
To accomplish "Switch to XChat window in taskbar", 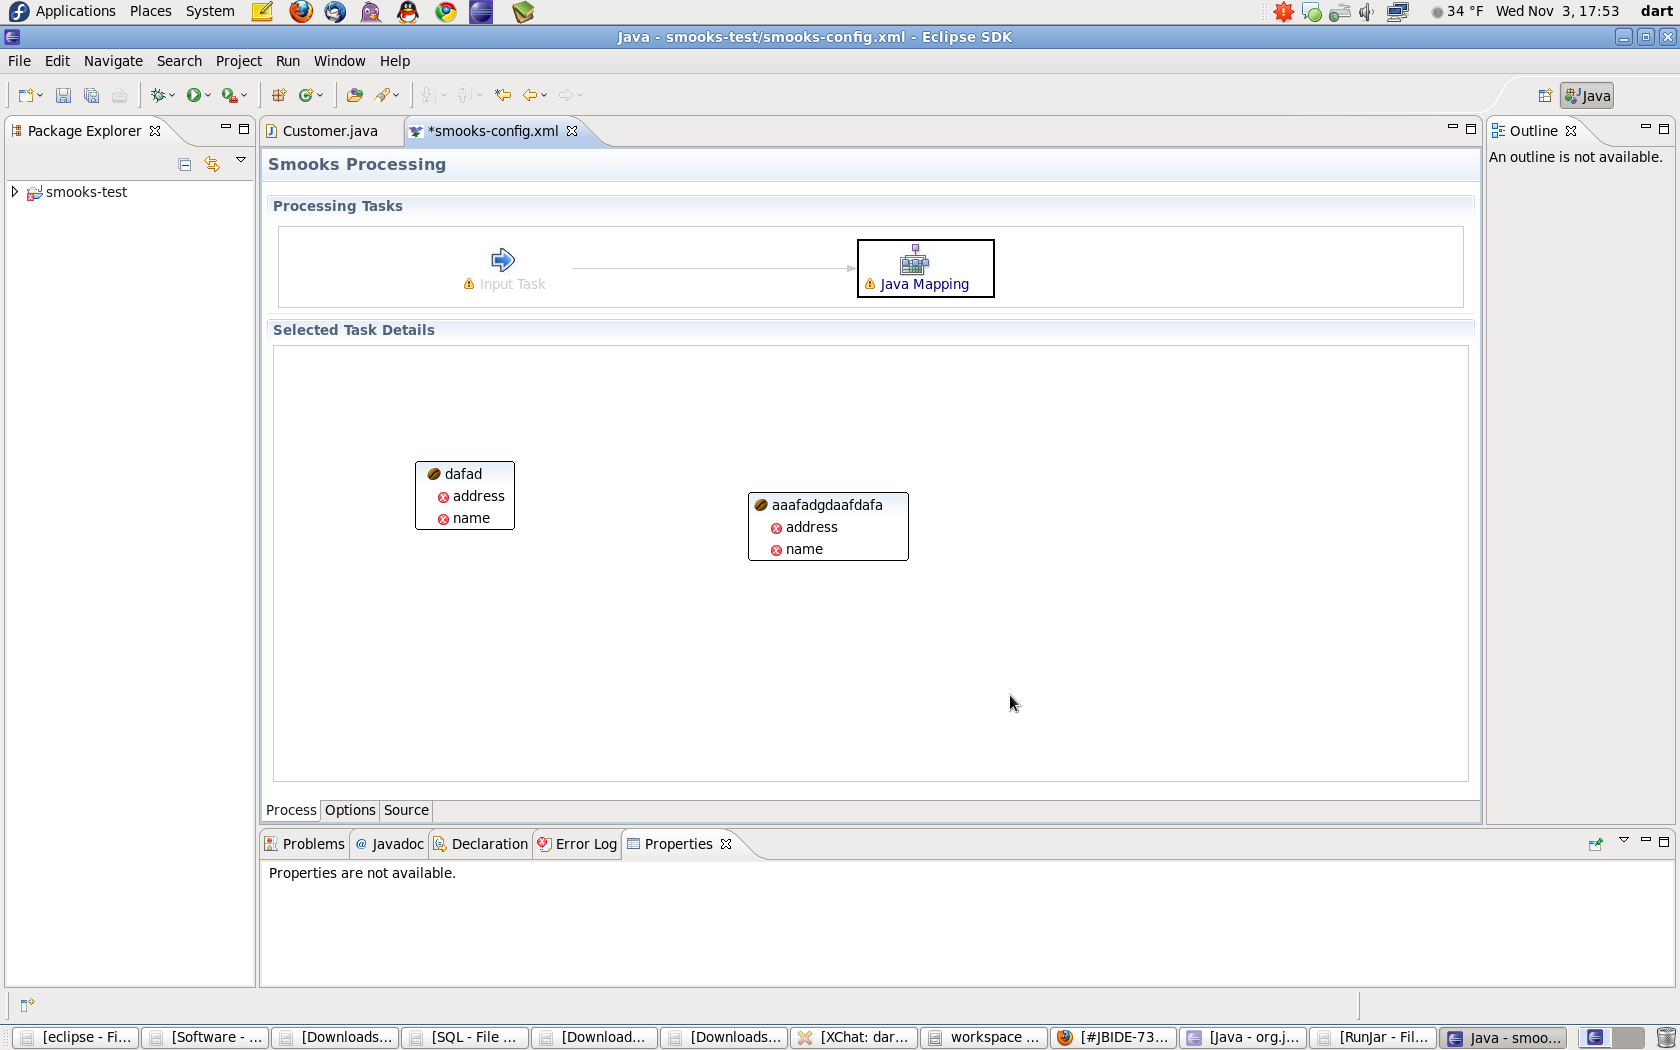I will [853, 1038].
